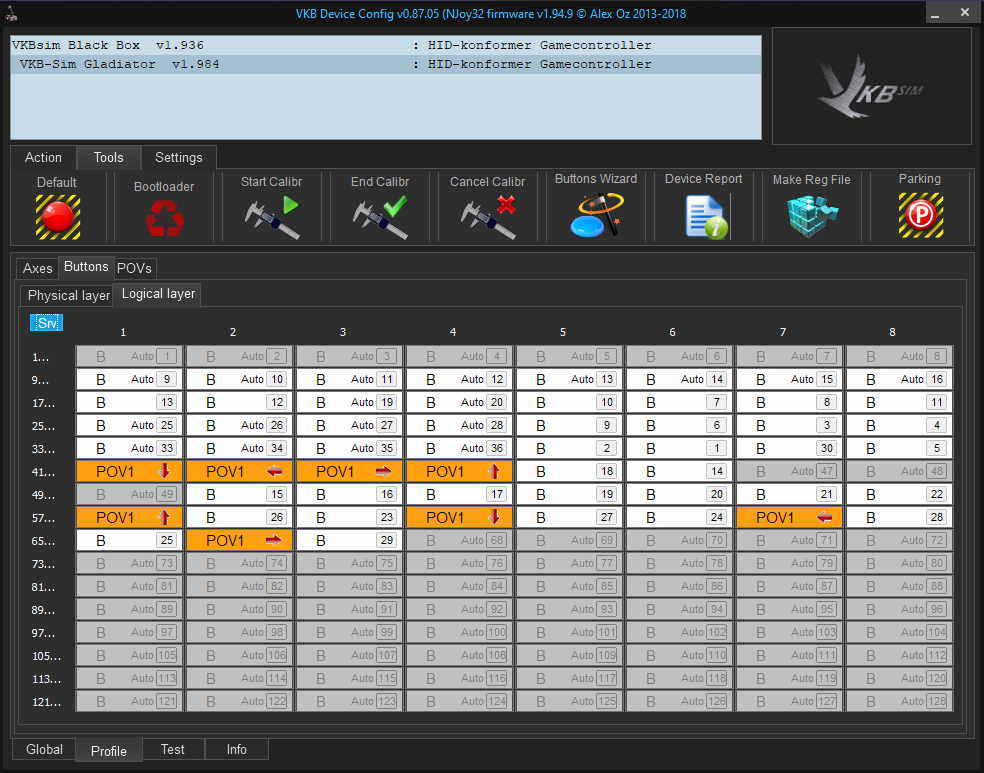
Task: Generate the Device Report
Action: coord(704,216)
